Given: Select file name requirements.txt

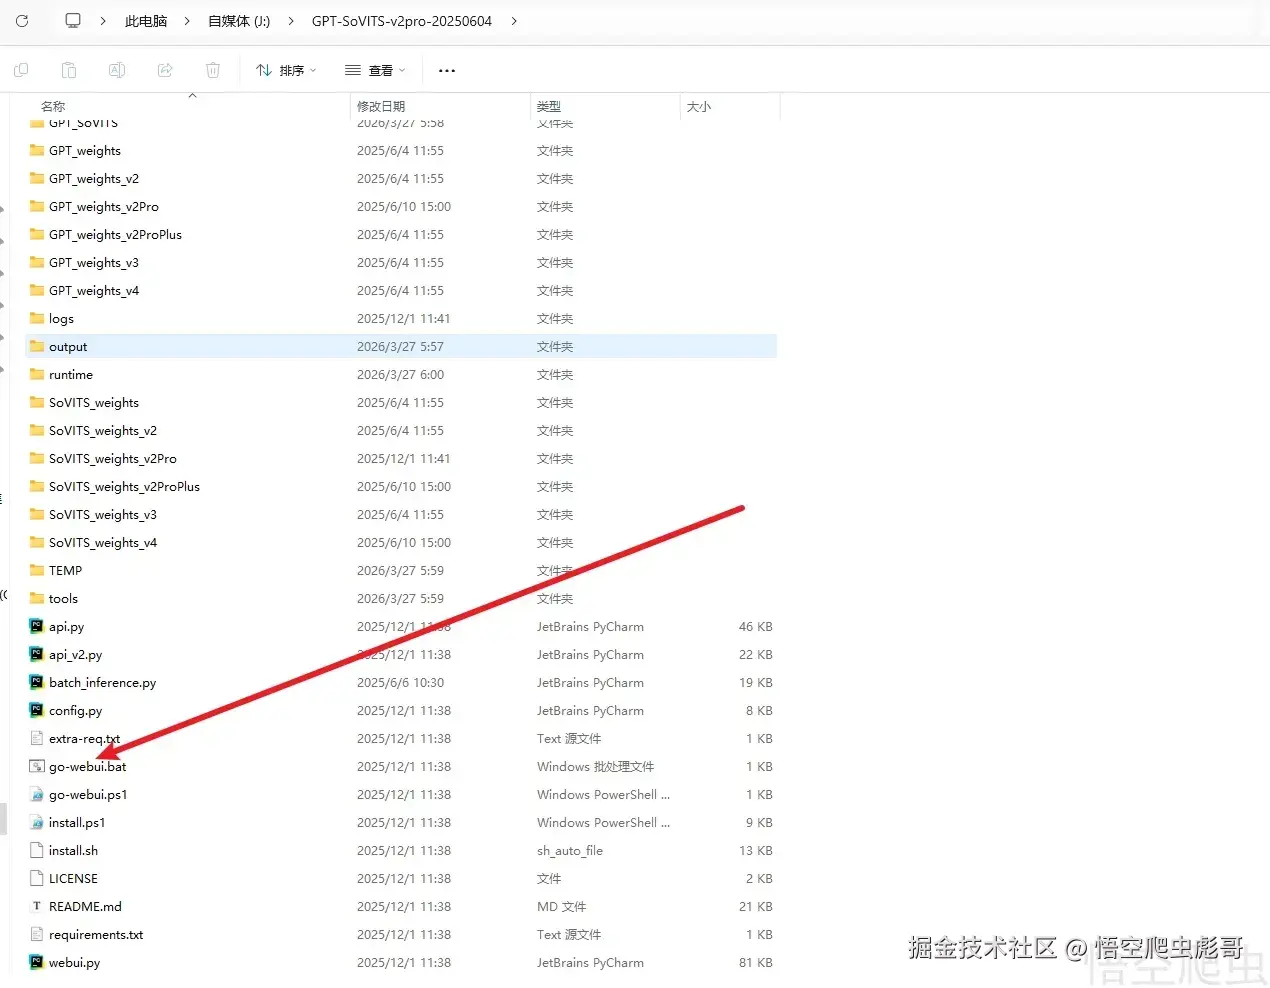Looking at the screenshot, I should click(x=96, y=935).
